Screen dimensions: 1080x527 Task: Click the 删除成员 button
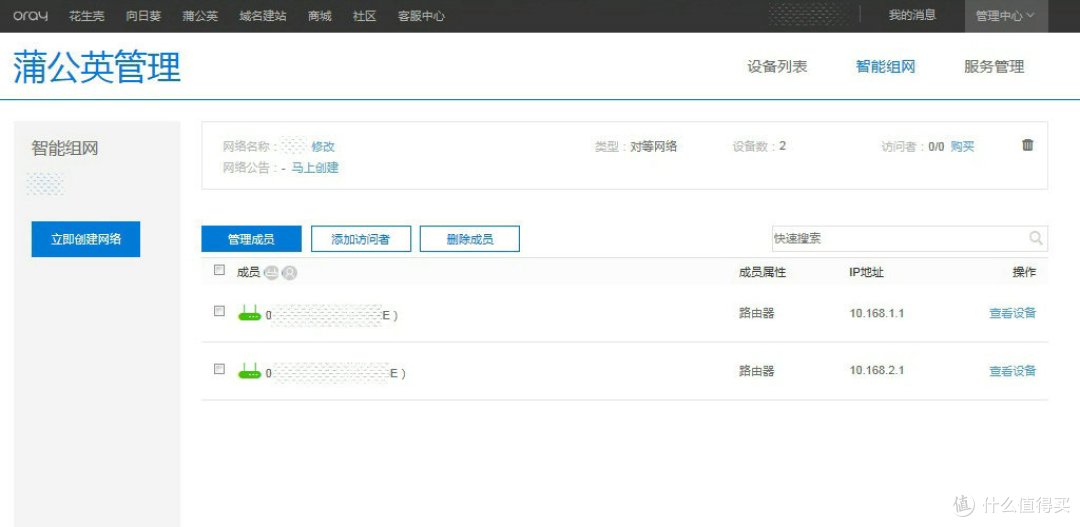[470, 239]
